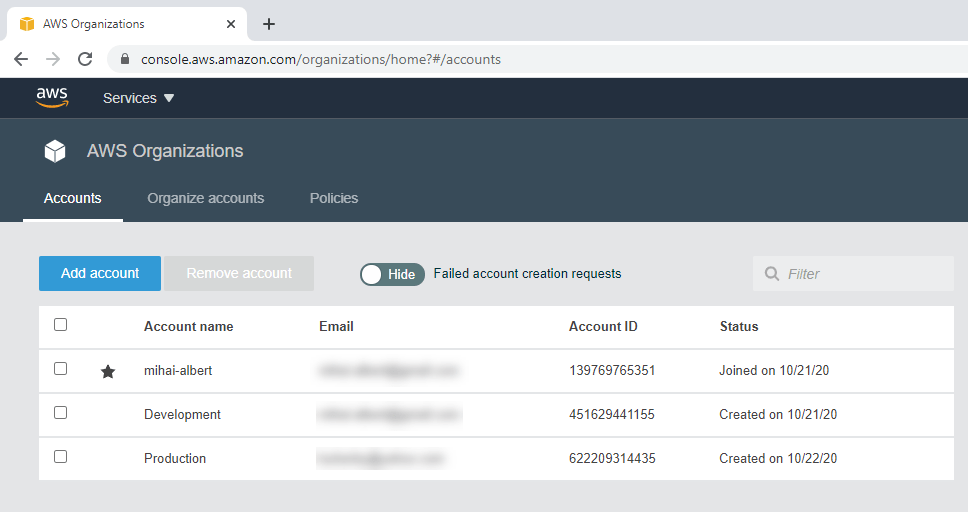The image size is (968, 512).
Task: Select the Production account checkbox
Action: click(61, 457)
